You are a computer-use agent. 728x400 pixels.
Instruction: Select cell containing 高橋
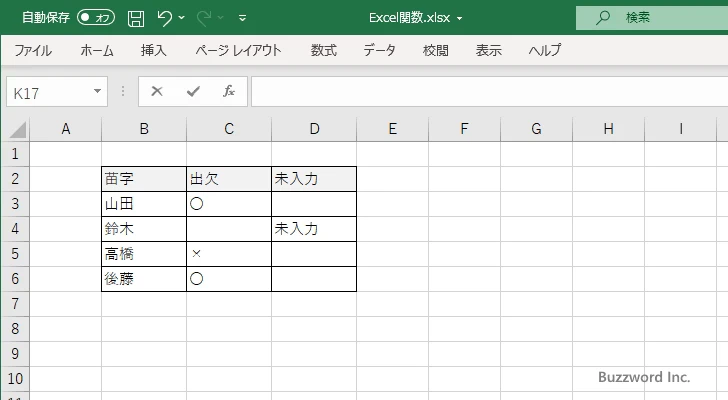point(144,254)
